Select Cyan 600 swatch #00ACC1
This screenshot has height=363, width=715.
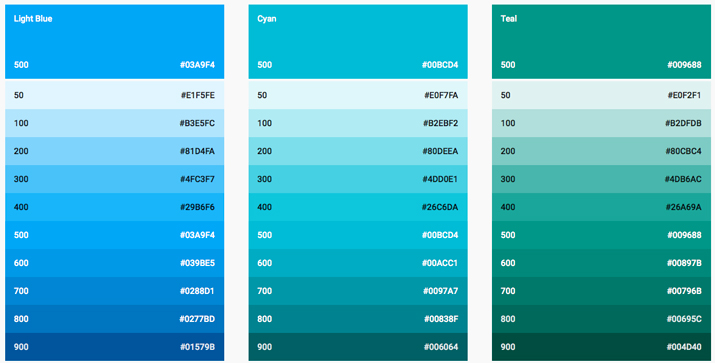pos(358,263)
